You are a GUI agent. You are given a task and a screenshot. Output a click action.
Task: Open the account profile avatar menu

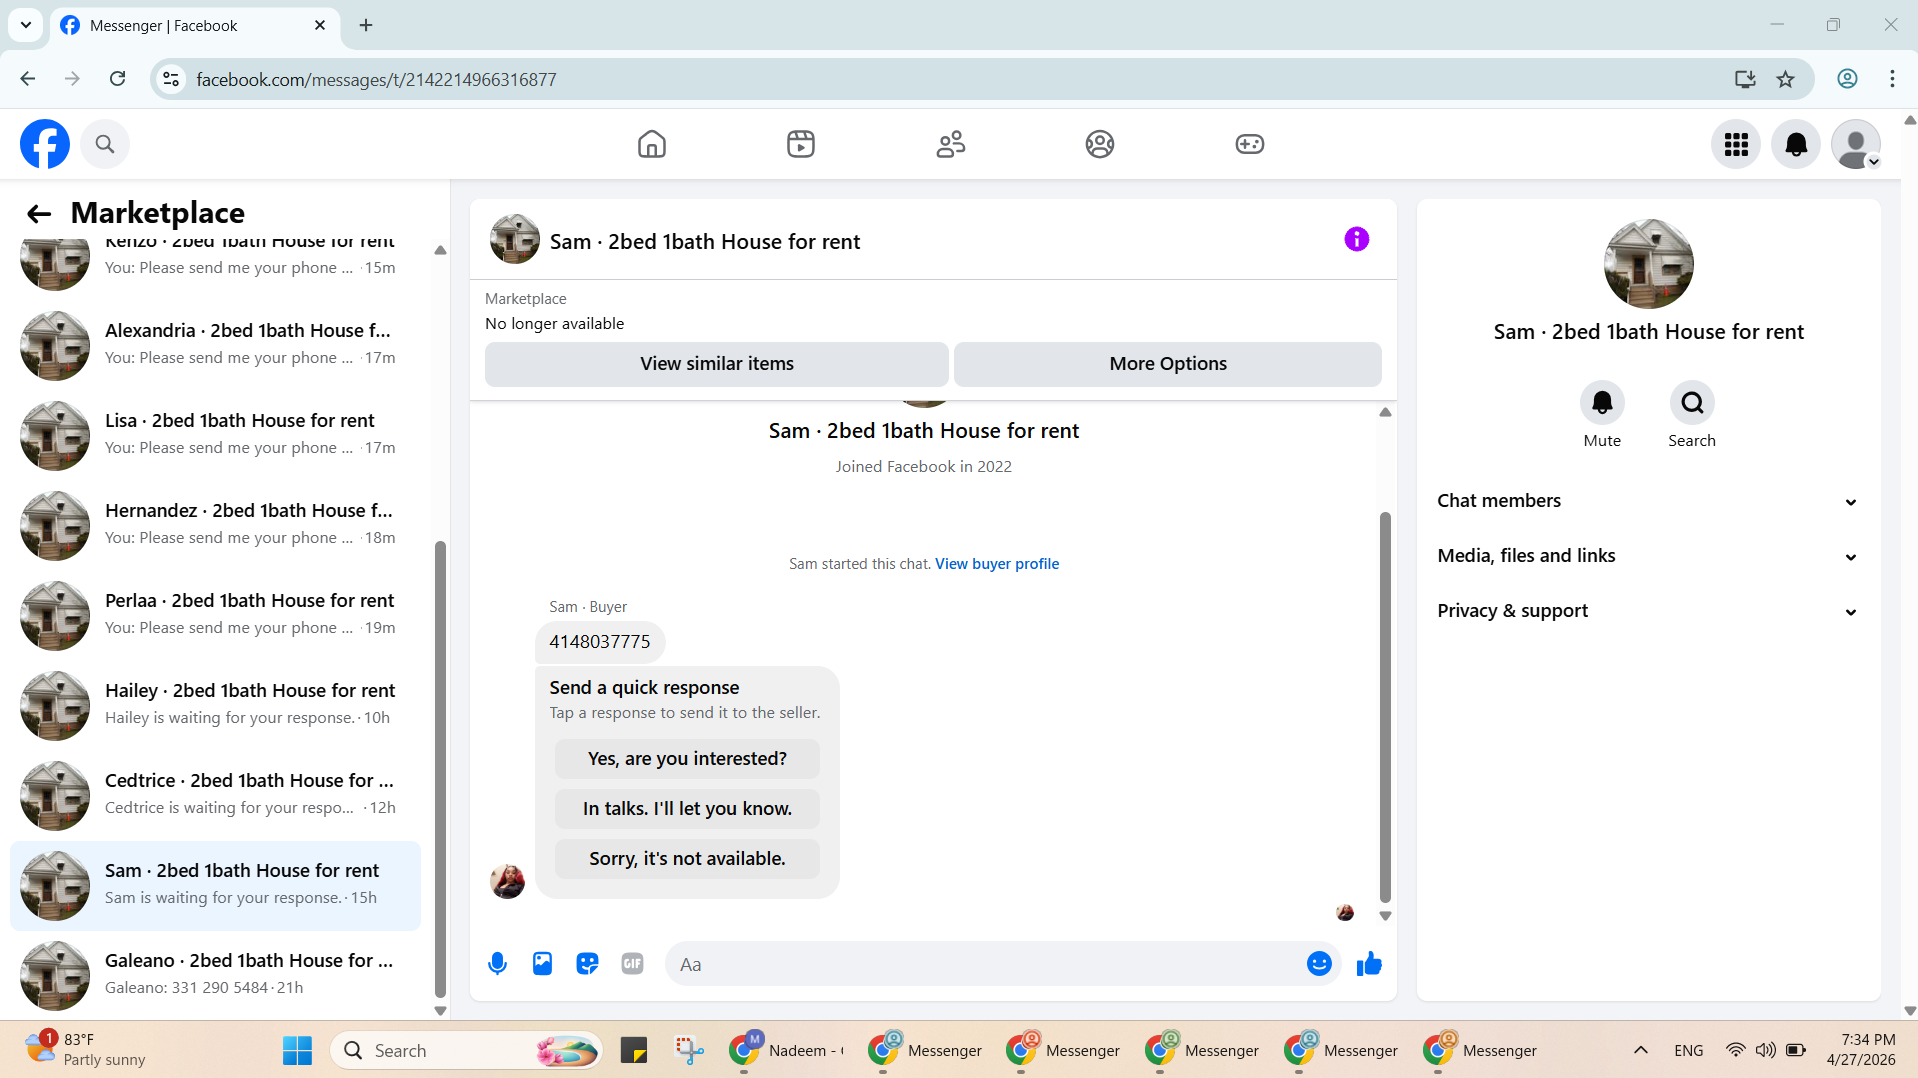1856,145
